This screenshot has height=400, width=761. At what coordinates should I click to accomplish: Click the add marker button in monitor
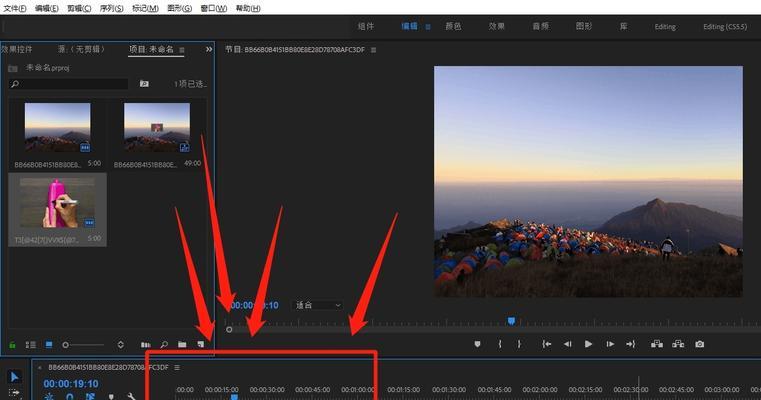tap(478, 344)
